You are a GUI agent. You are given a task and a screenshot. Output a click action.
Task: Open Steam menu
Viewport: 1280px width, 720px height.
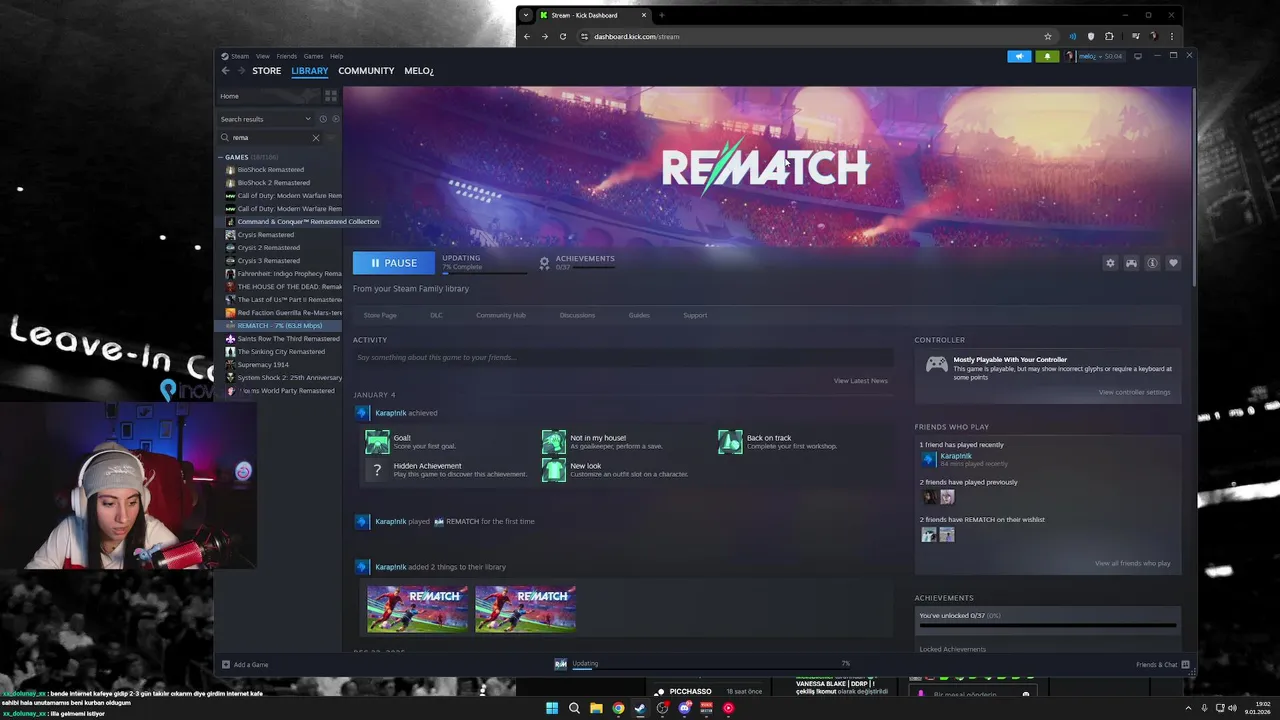pos(240,56)
